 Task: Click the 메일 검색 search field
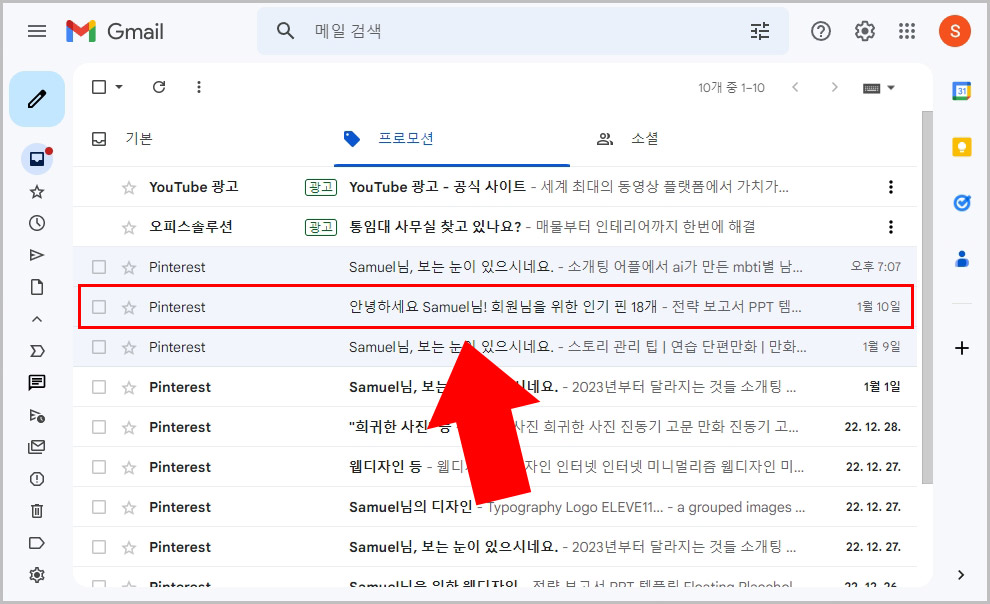coord(522,31)
